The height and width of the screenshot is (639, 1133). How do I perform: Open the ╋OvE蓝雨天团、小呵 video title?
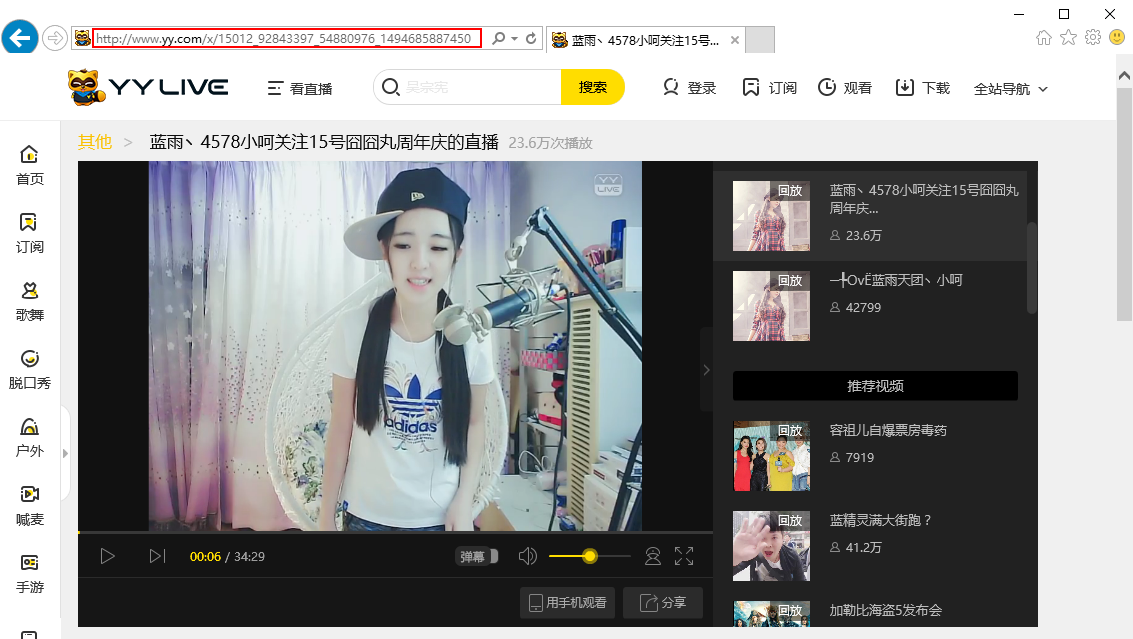click(x=896, y=280)
